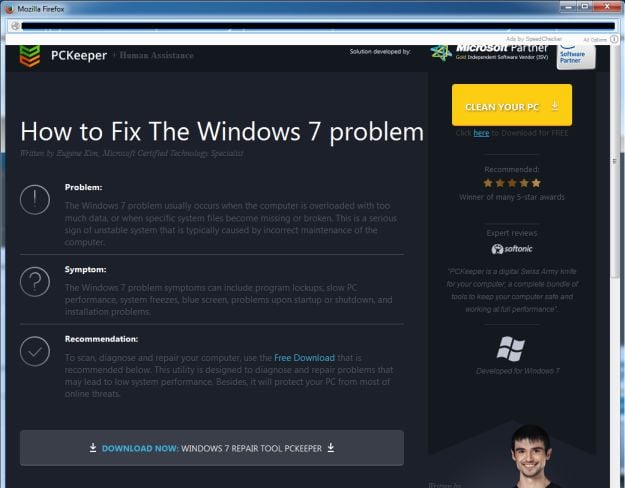The image size is (625, 488).
Task: Click 'Solution developed by:' text
Action: 380,51
